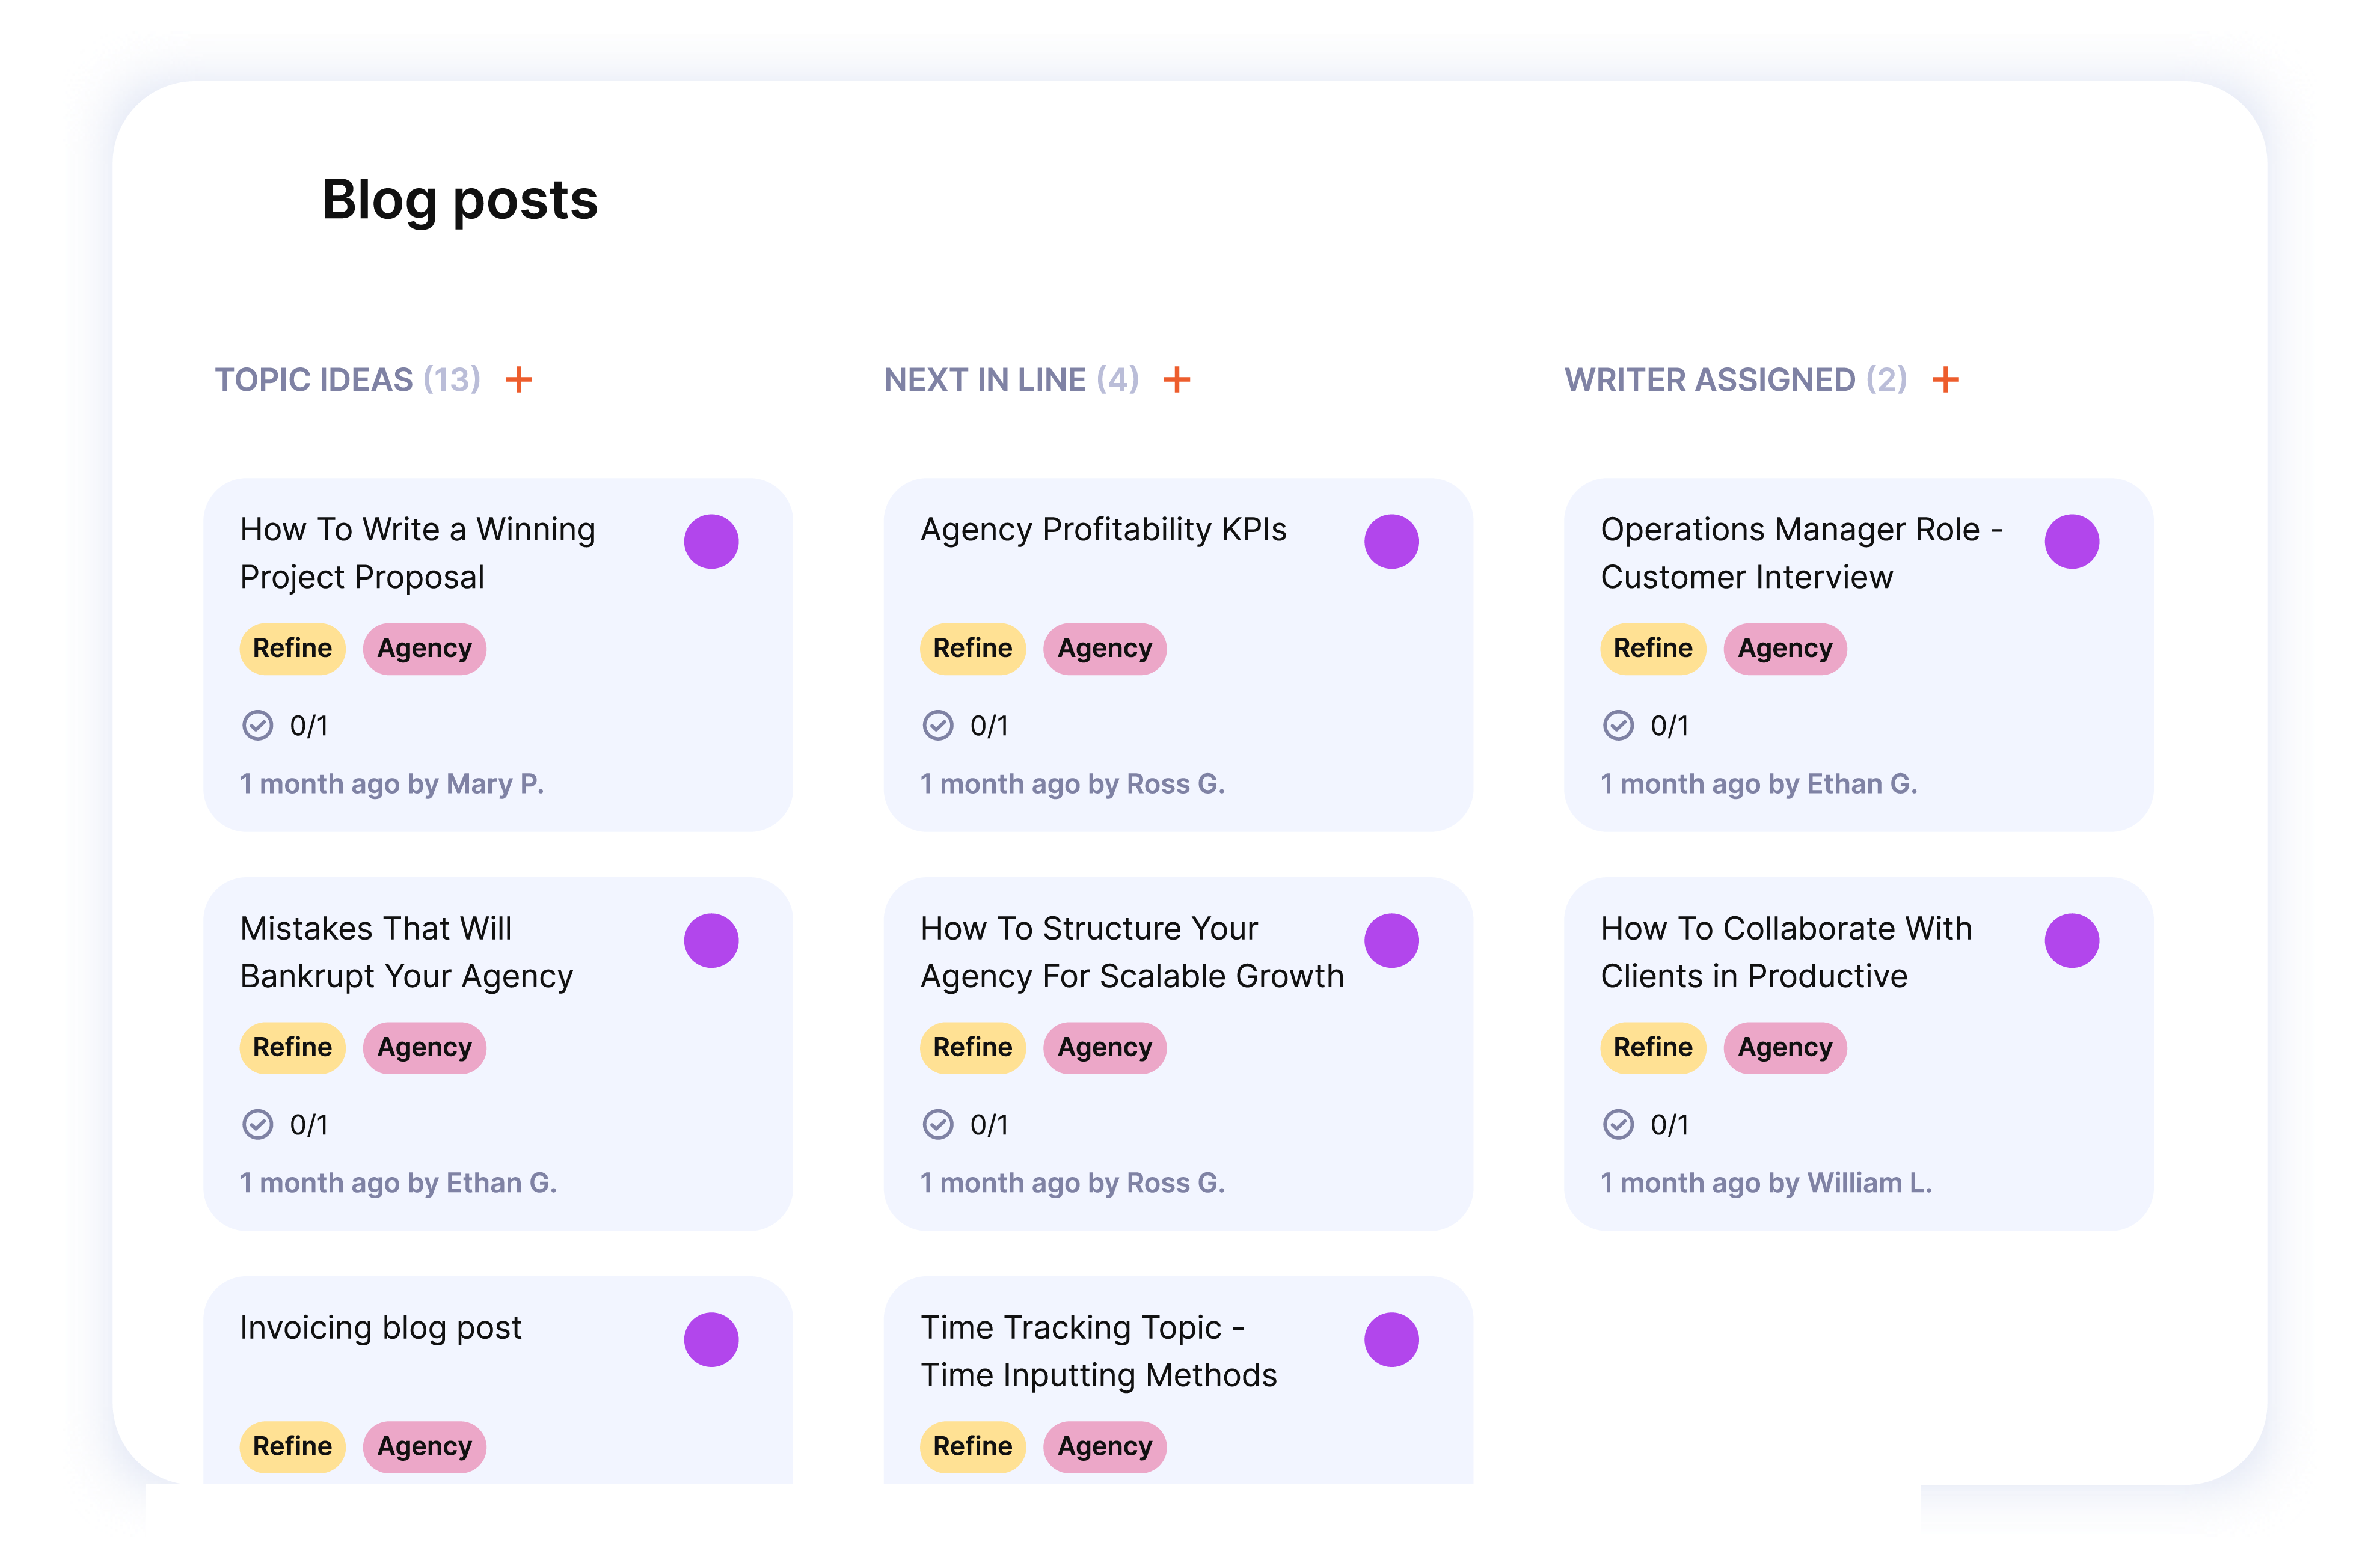Image resolution: width=2380 pixels, height=1548 pixels.
Task: Click purple avatar on Winning Project Proposal card
Action: point(711,542)
